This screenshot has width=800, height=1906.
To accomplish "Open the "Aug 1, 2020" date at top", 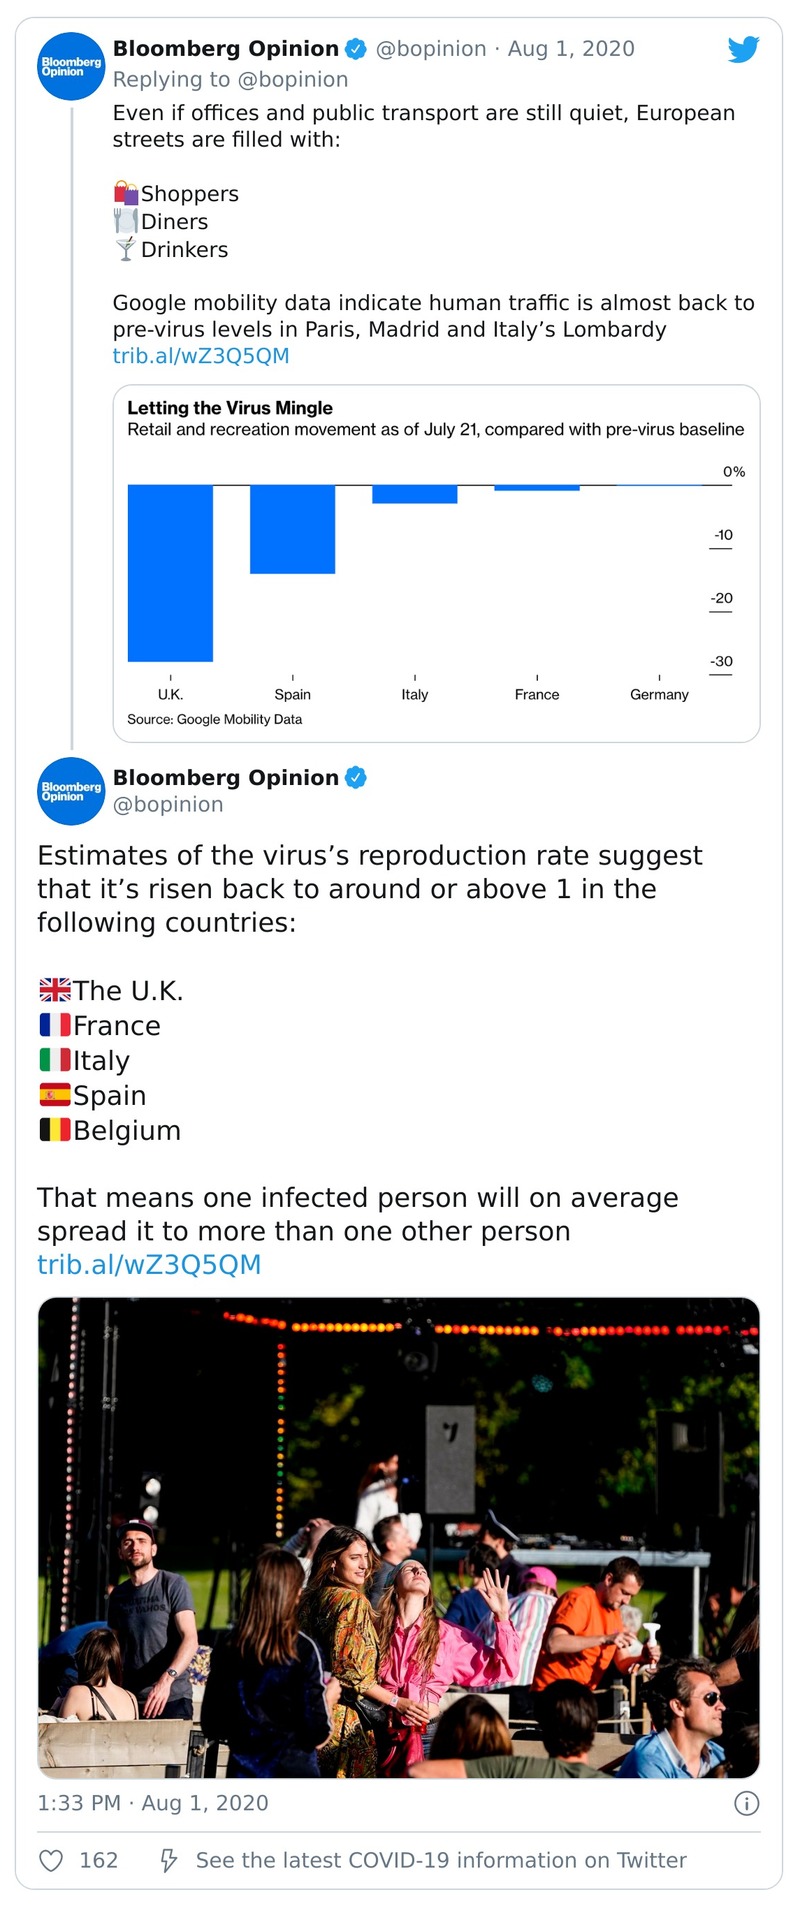I will point(571,49).
